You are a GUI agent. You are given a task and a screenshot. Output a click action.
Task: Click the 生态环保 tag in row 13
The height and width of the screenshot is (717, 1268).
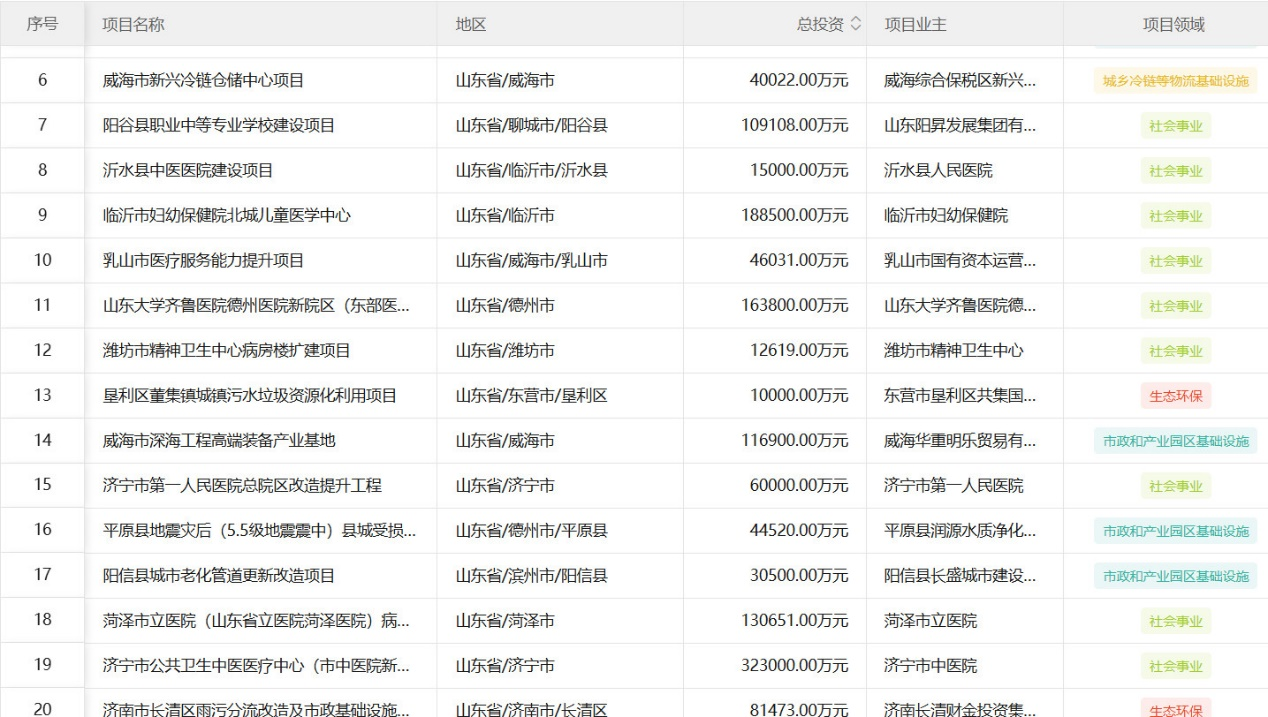point(1175,396)
